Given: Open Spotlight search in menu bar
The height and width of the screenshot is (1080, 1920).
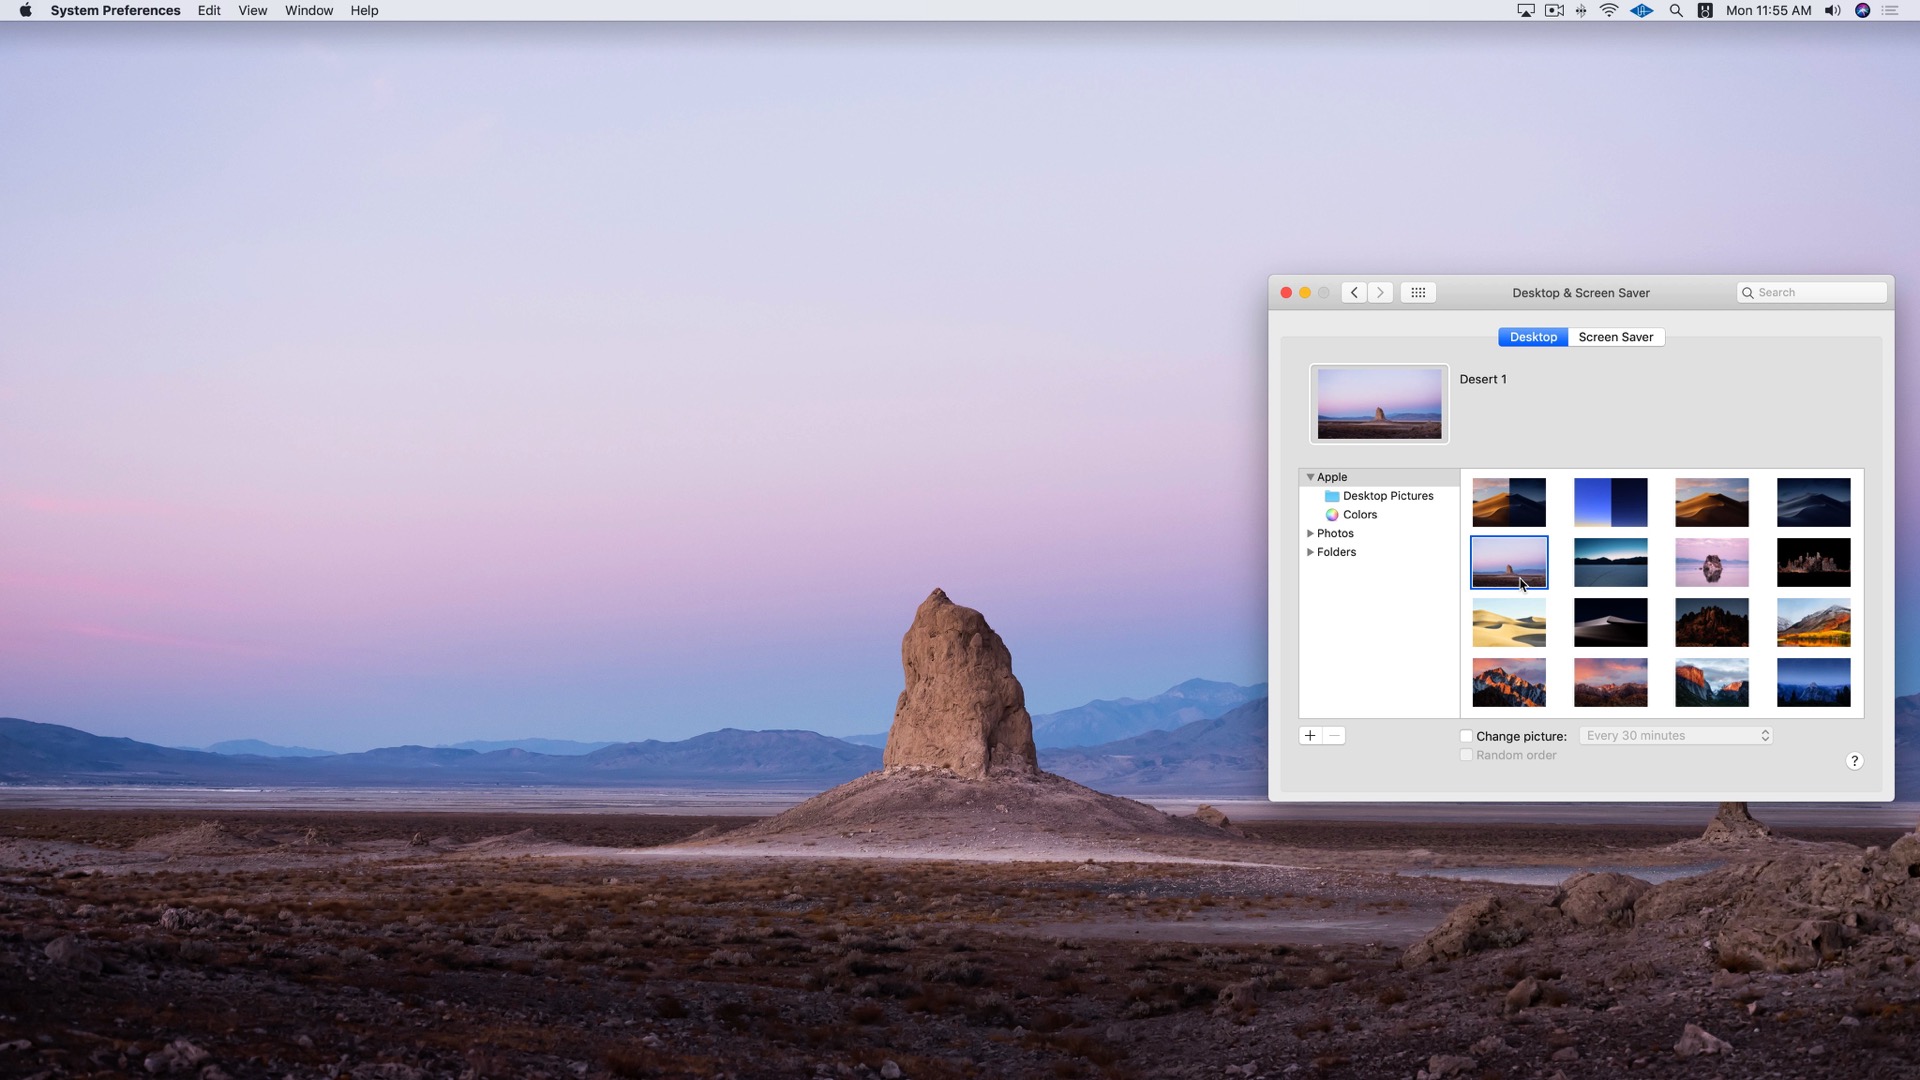Looking at the screenshot, I should (1676, 11).
